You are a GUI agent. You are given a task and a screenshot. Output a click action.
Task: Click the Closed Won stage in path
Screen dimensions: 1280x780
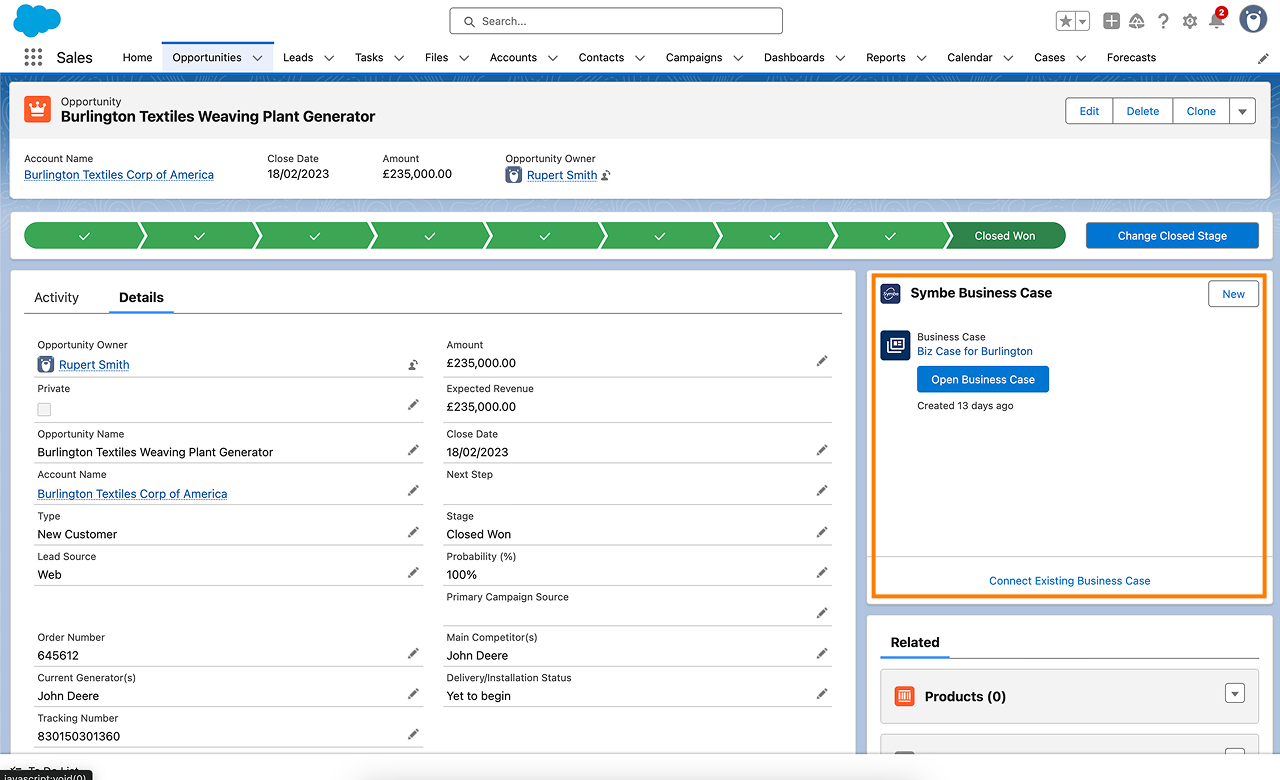(1005, 236)
